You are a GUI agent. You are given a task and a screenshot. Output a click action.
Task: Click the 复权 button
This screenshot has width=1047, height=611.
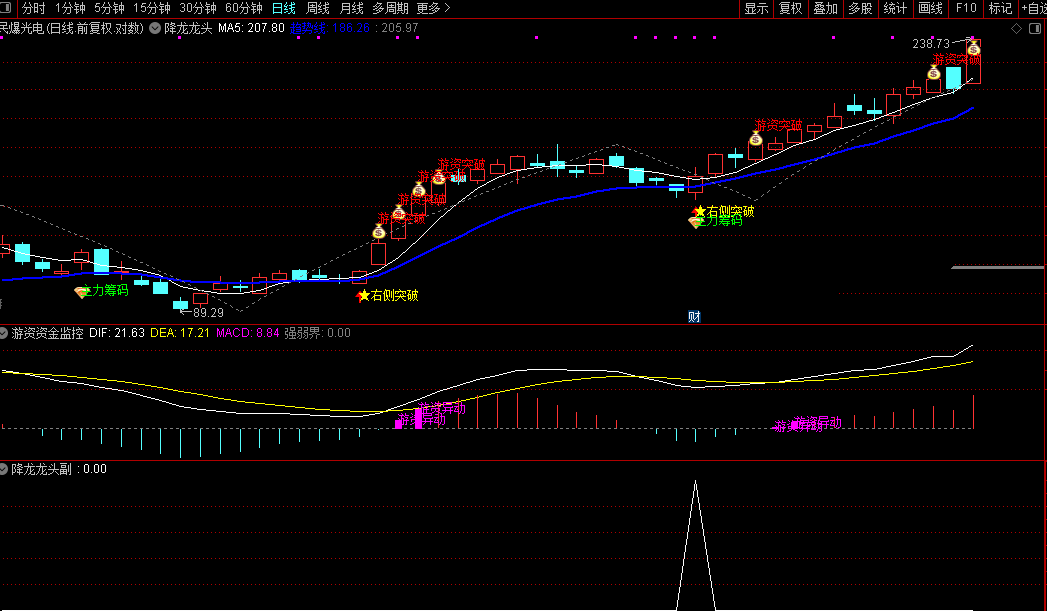pos(791,8)
